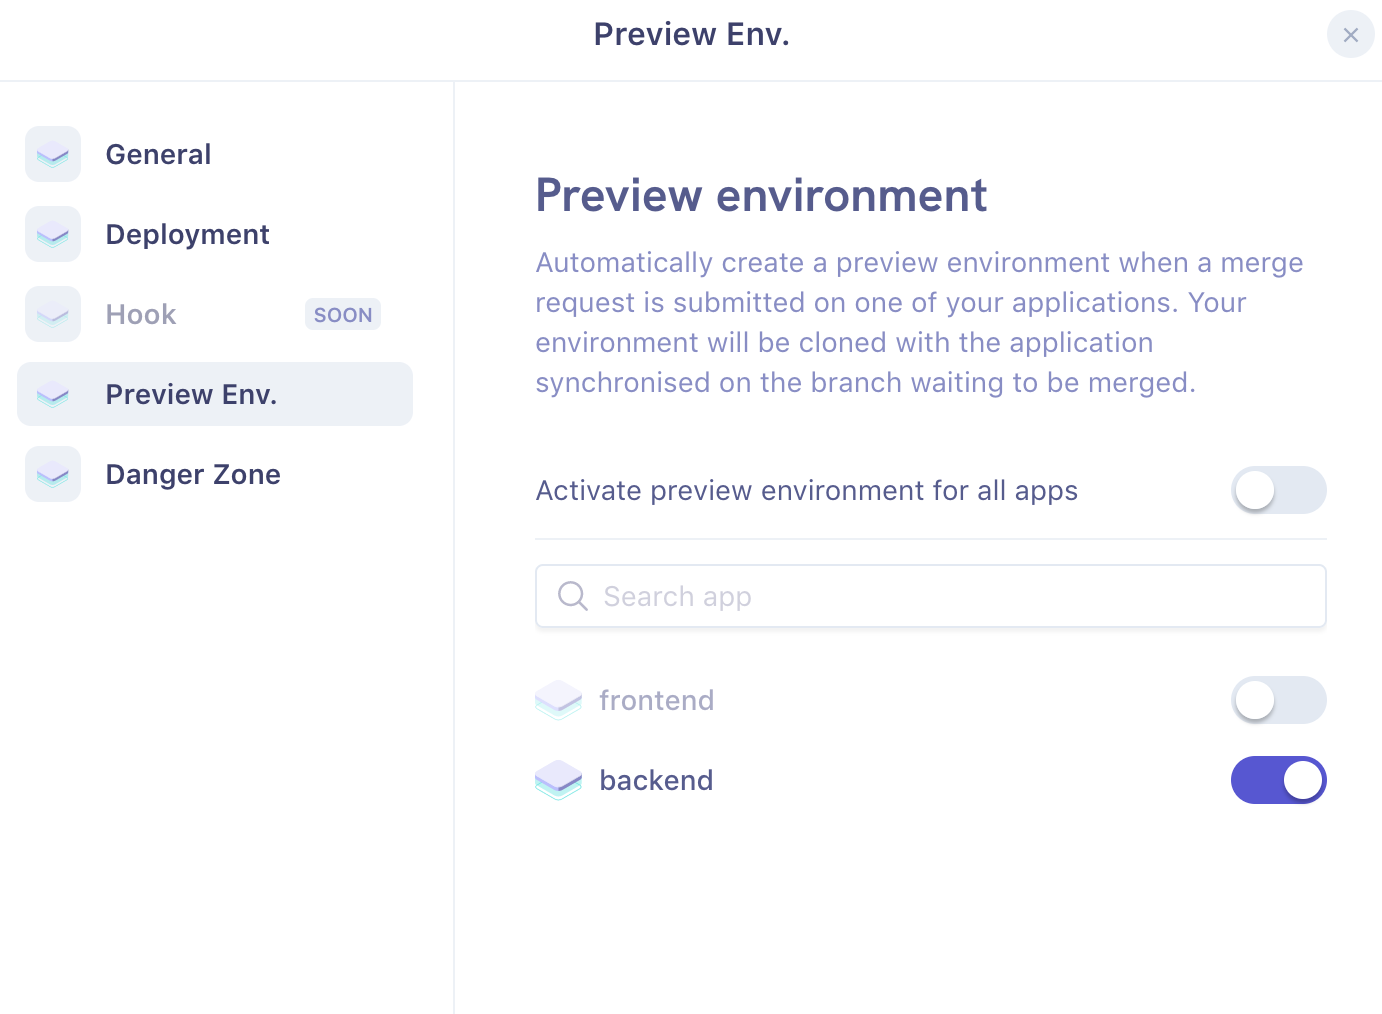The width and height of the screenshot is (1382, 1014).
Task: Click the Deployment layers icon in sidebar
Action: [53, 234]
